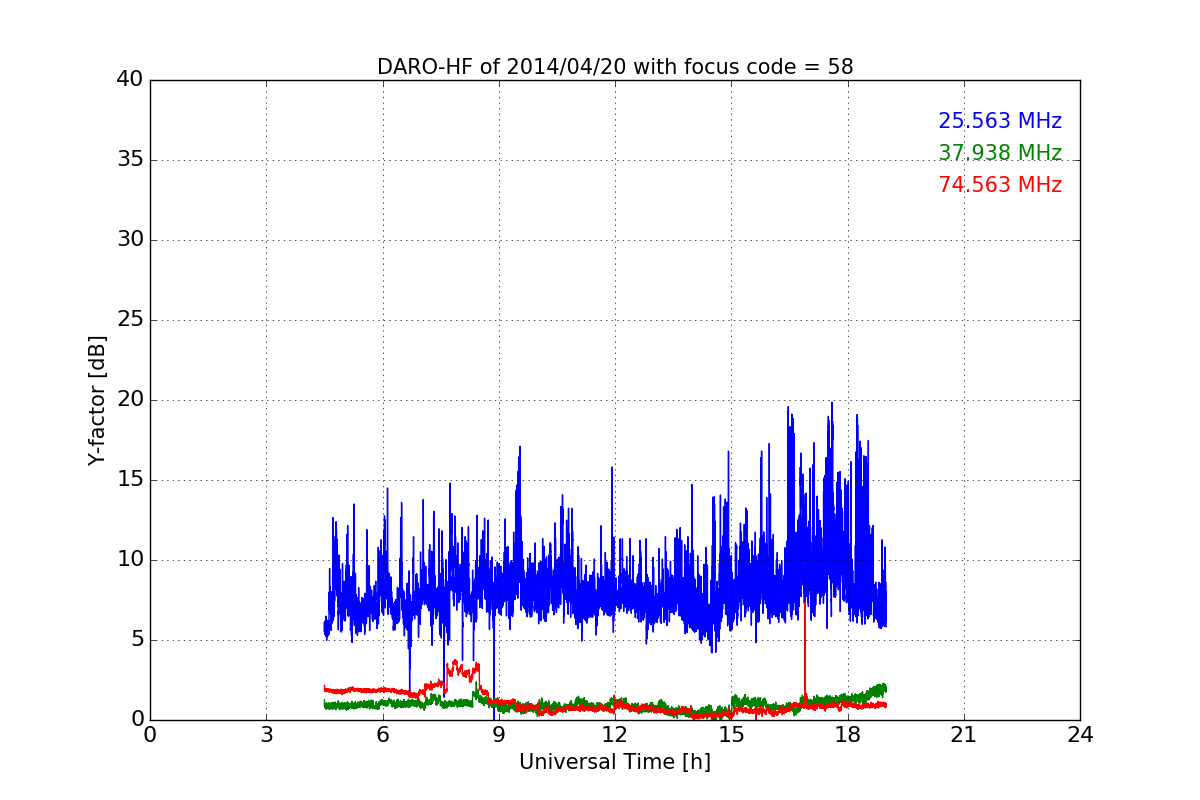Screen dimensions: 1200x800
Task: Click the x-axis tick label 12
Action: 615,735
